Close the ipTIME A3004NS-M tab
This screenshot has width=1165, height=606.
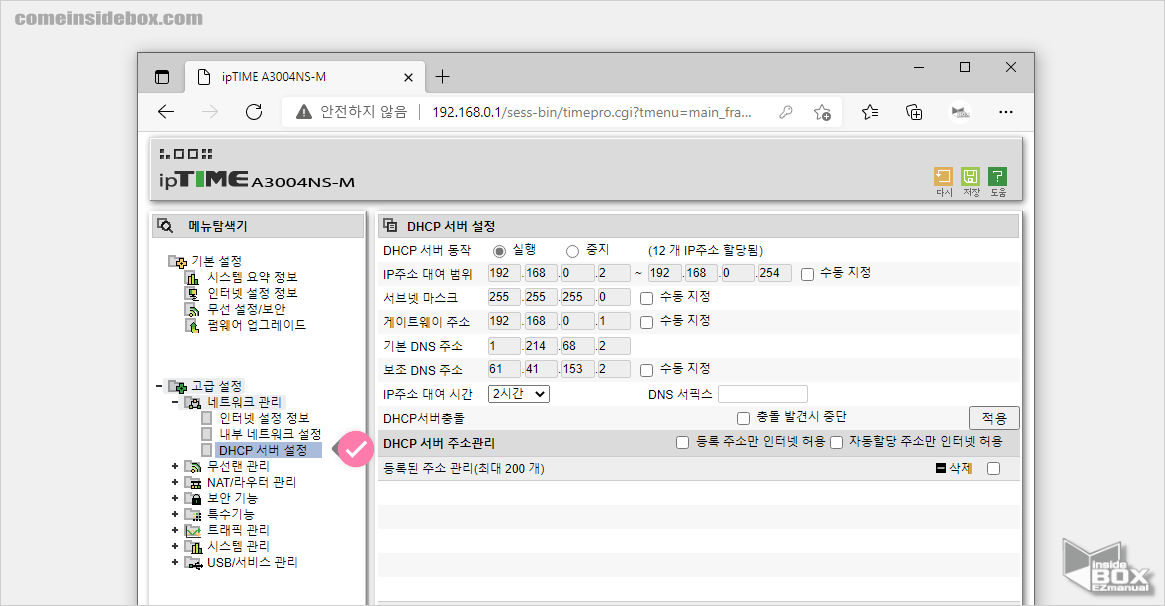[x=408, y=77]
